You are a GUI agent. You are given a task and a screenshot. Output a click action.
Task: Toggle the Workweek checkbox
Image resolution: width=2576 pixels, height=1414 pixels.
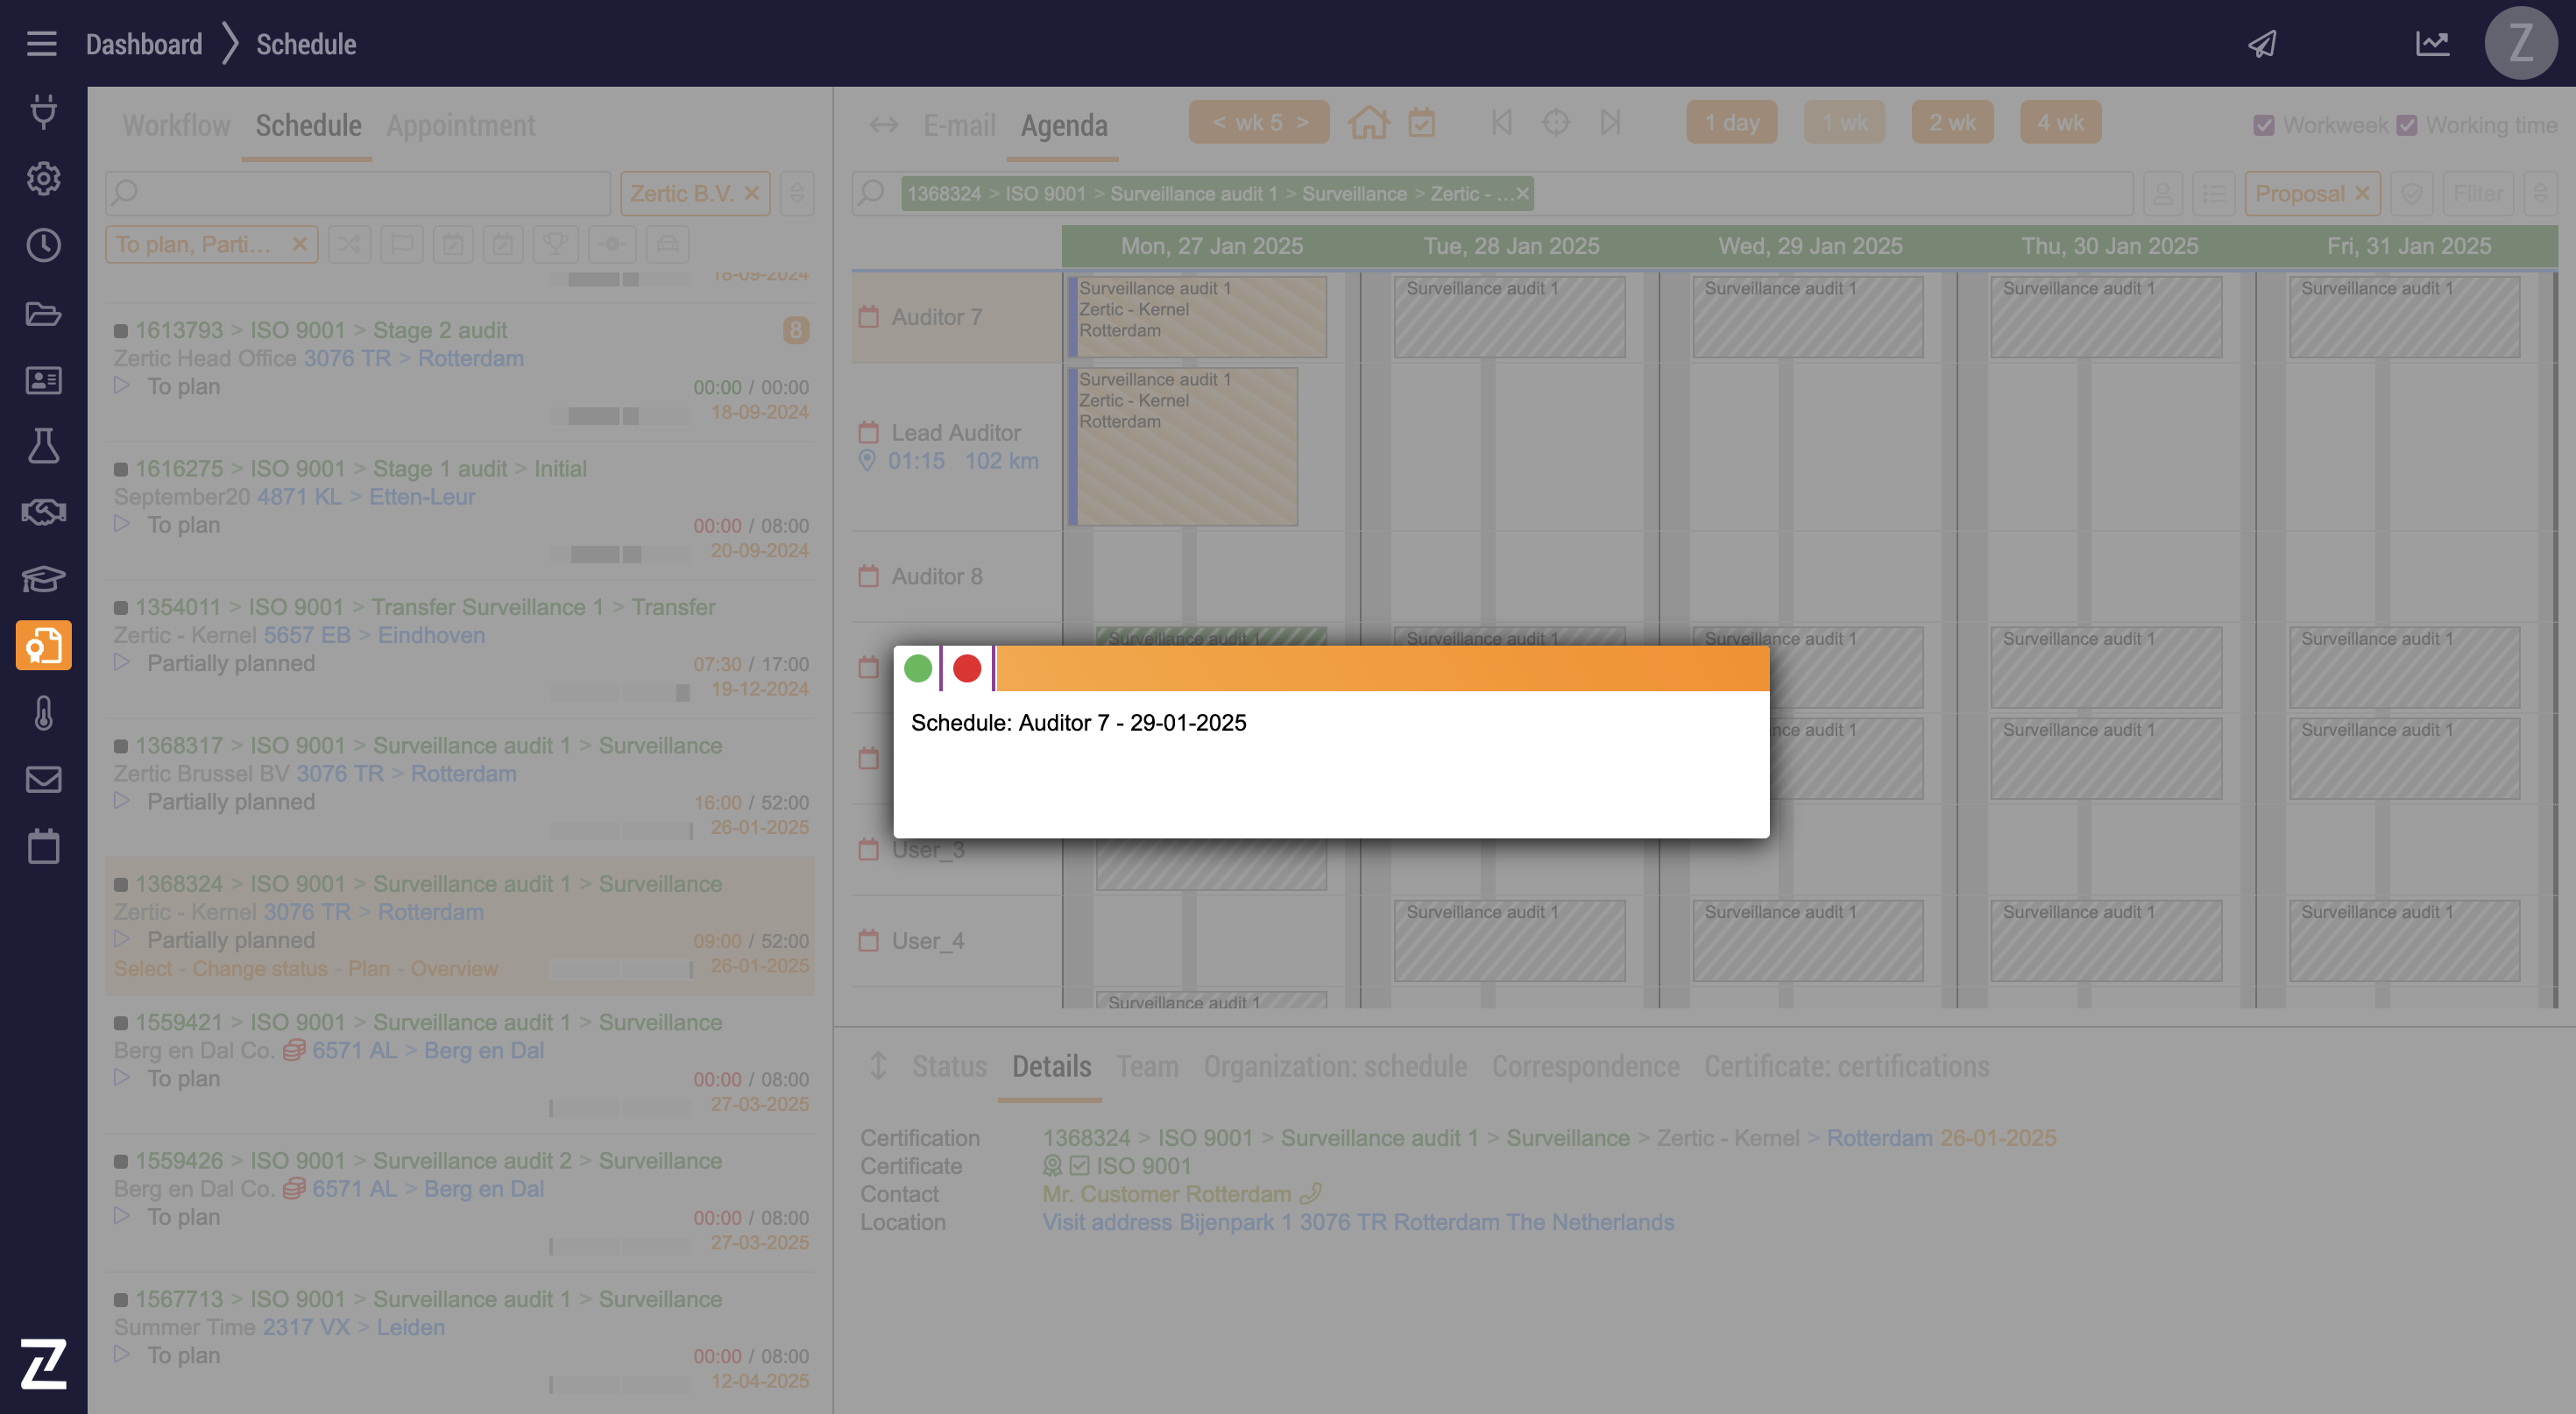pos(2264,125)
